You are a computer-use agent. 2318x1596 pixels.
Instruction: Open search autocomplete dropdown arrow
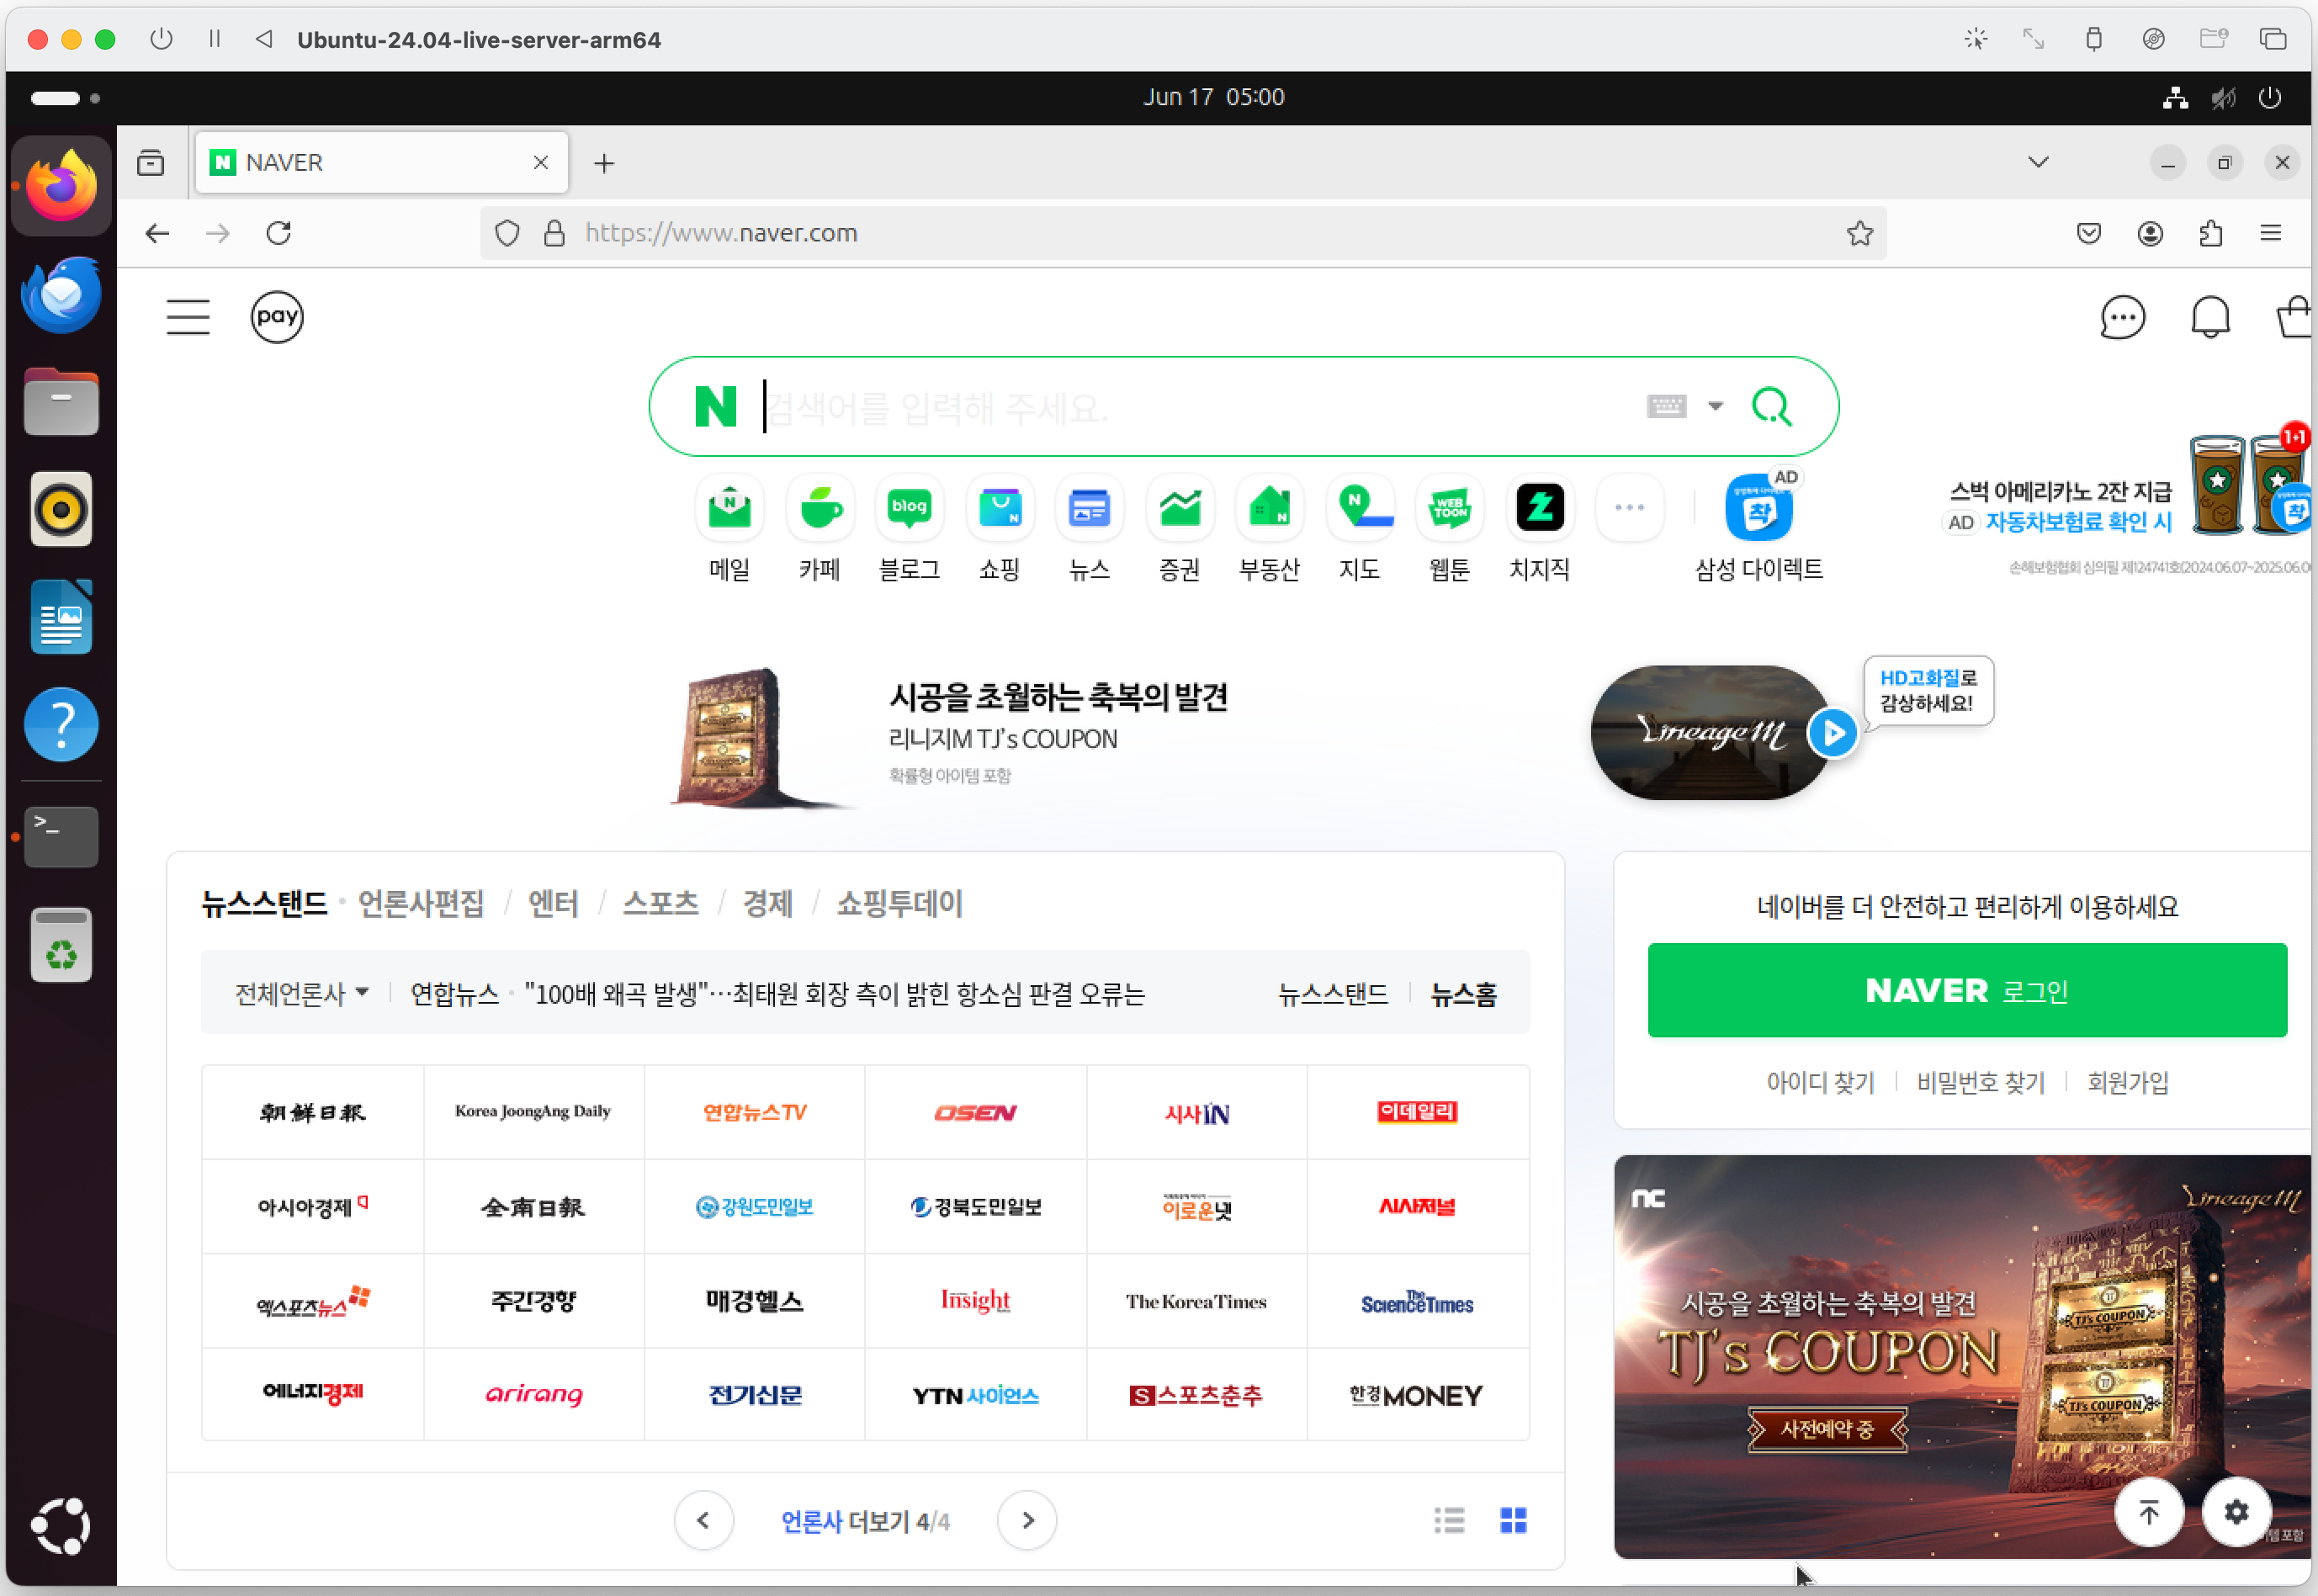1716,406
